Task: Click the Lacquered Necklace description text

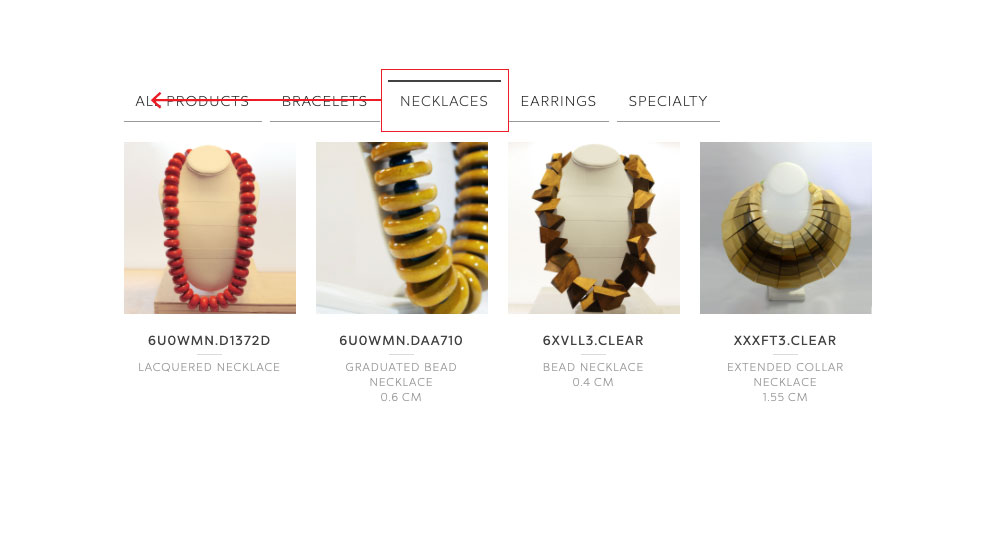Action: pos(209,367)
